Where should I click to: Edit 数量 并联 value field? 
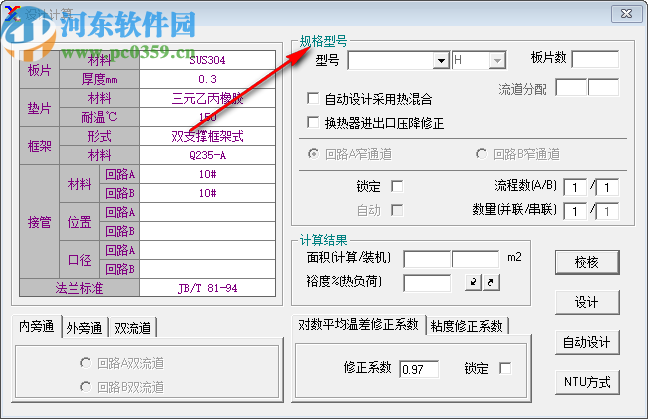click(x=575, y=212)
